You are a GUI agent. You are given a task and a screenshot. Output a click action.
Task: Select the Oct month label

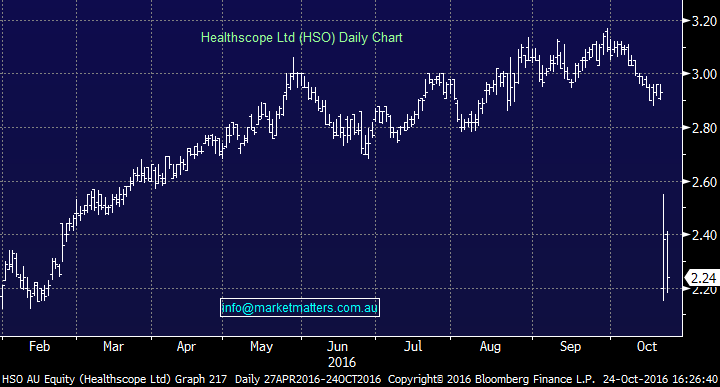(647, 346)
